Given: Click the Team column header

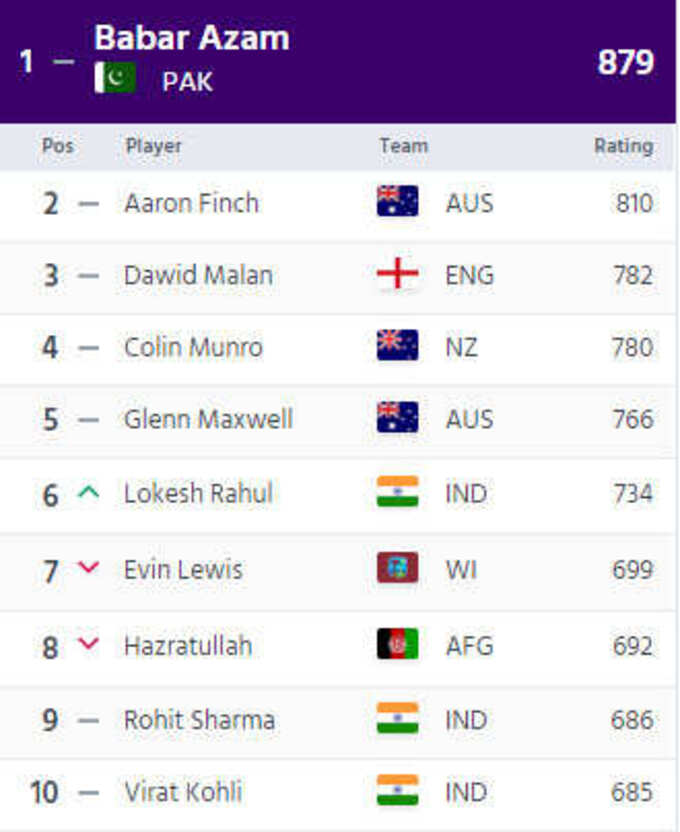Looking at the screenshot, I should [x=404, y=145].
